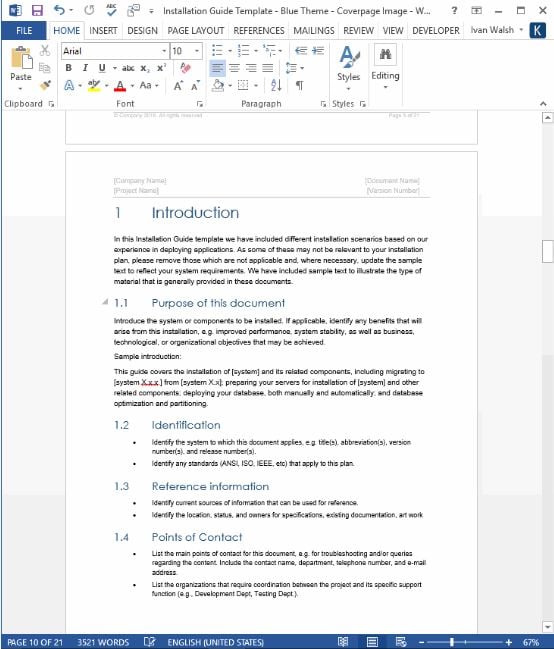
Task: Click the Redo/Repeat icon
Action: [x=89, y=10]
